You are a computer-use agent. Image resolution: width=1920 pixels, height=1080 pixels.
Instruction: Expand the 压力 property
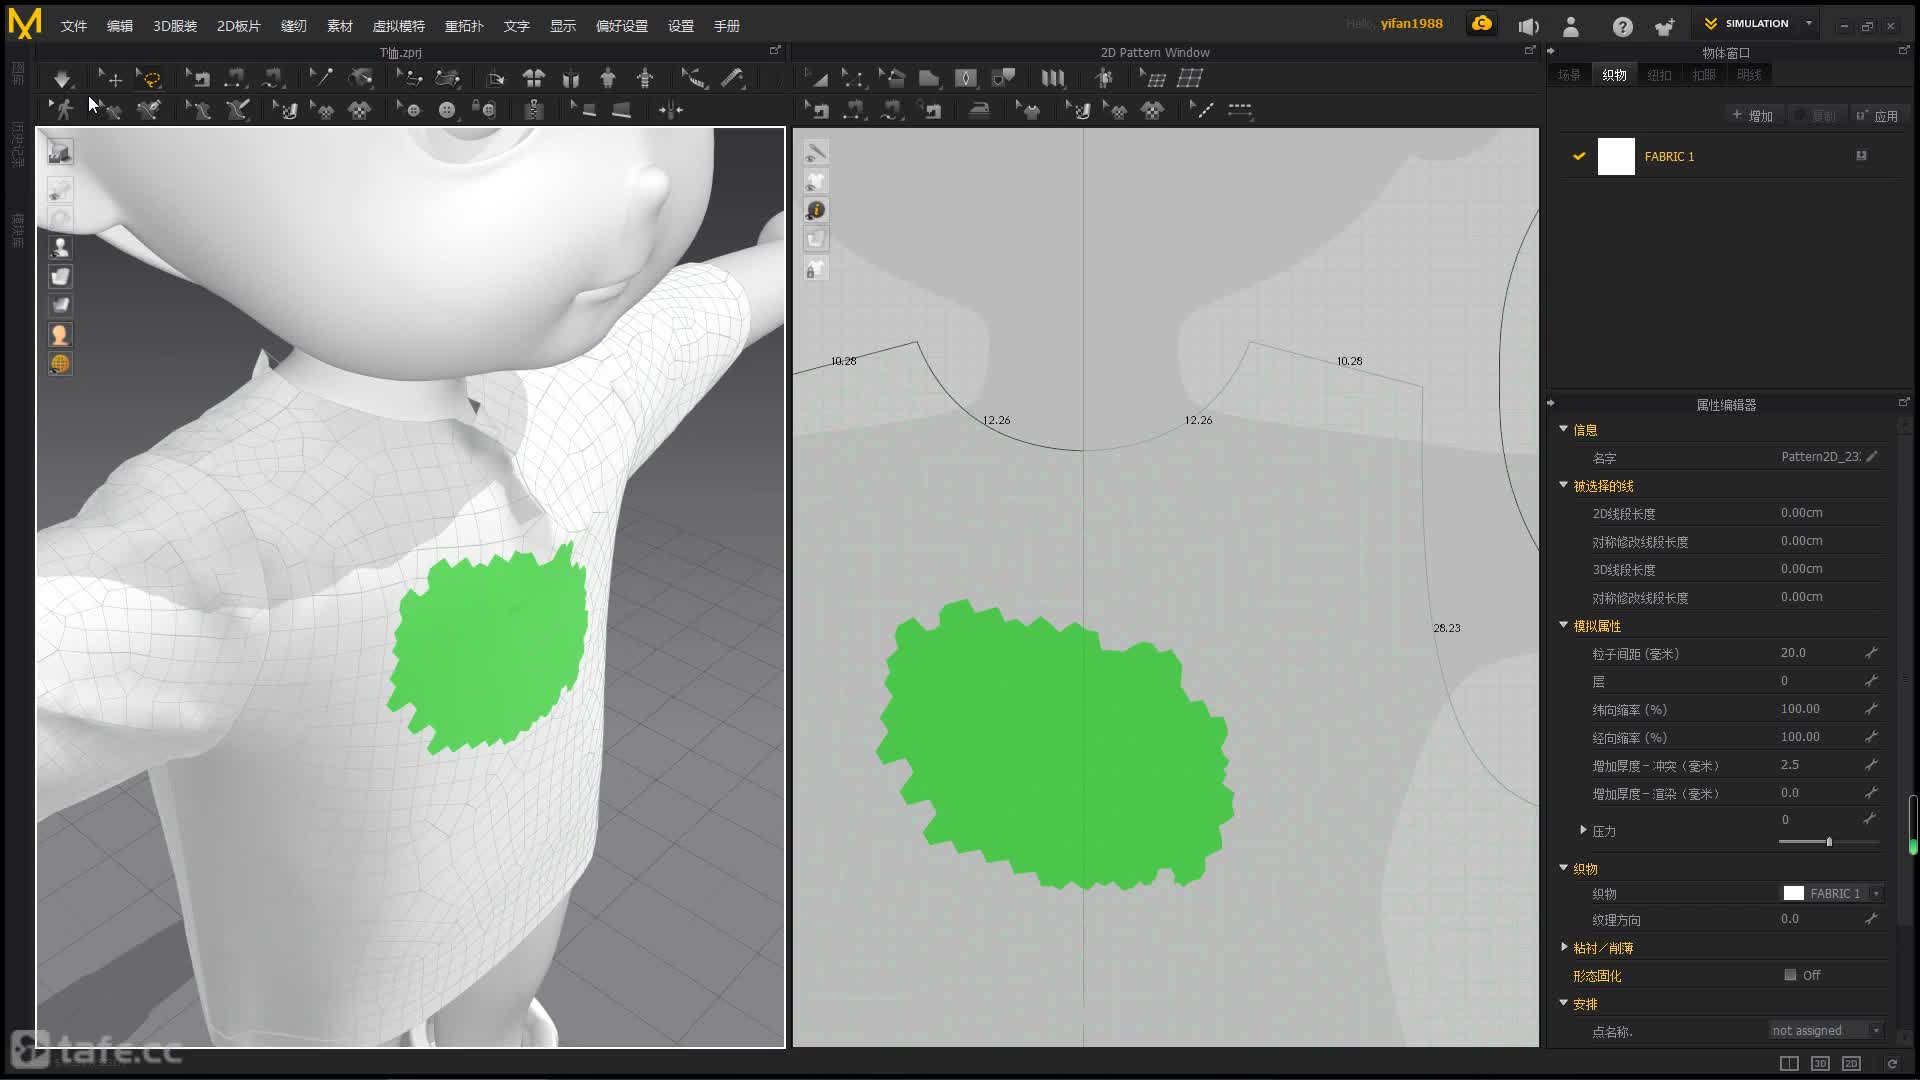point(1583,830)
